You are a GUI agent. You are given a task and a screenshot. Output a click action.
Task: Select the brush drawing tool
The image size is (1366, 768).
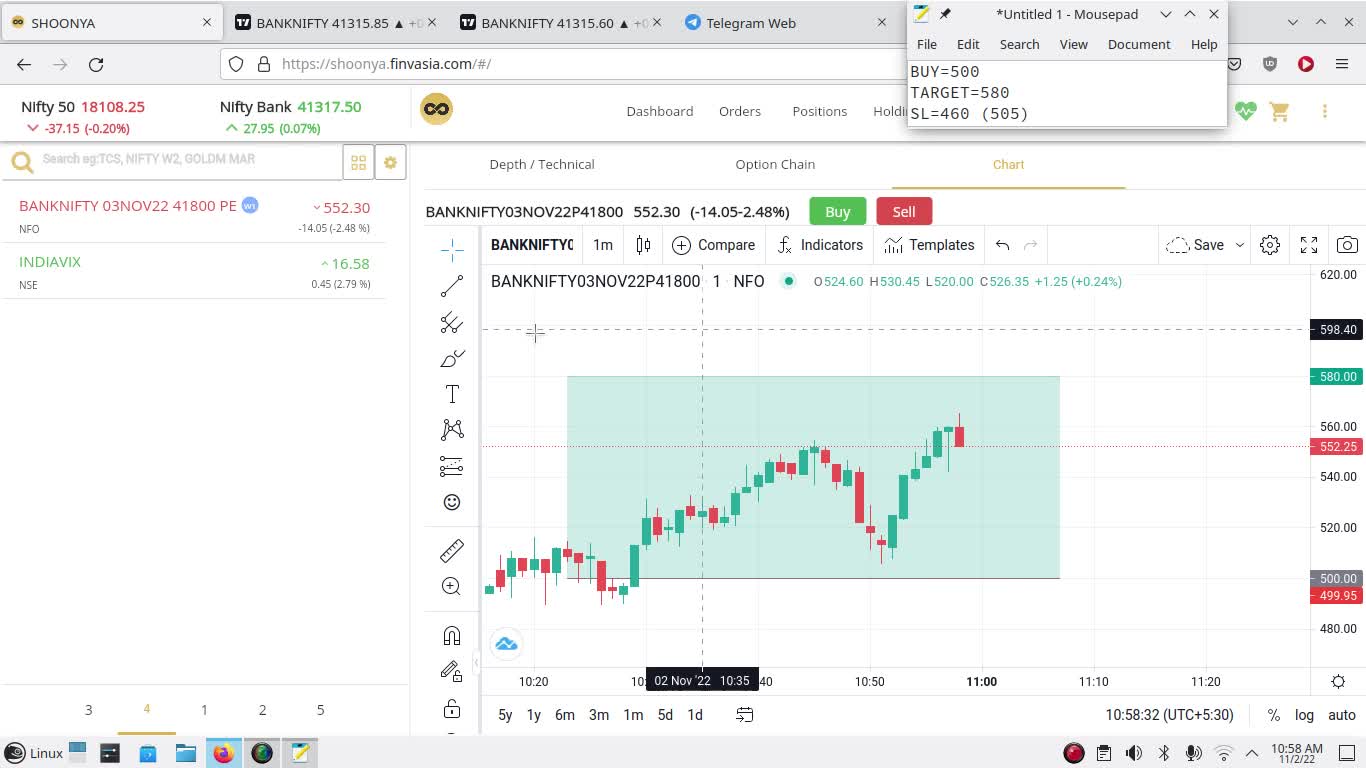tap(452, 358)
